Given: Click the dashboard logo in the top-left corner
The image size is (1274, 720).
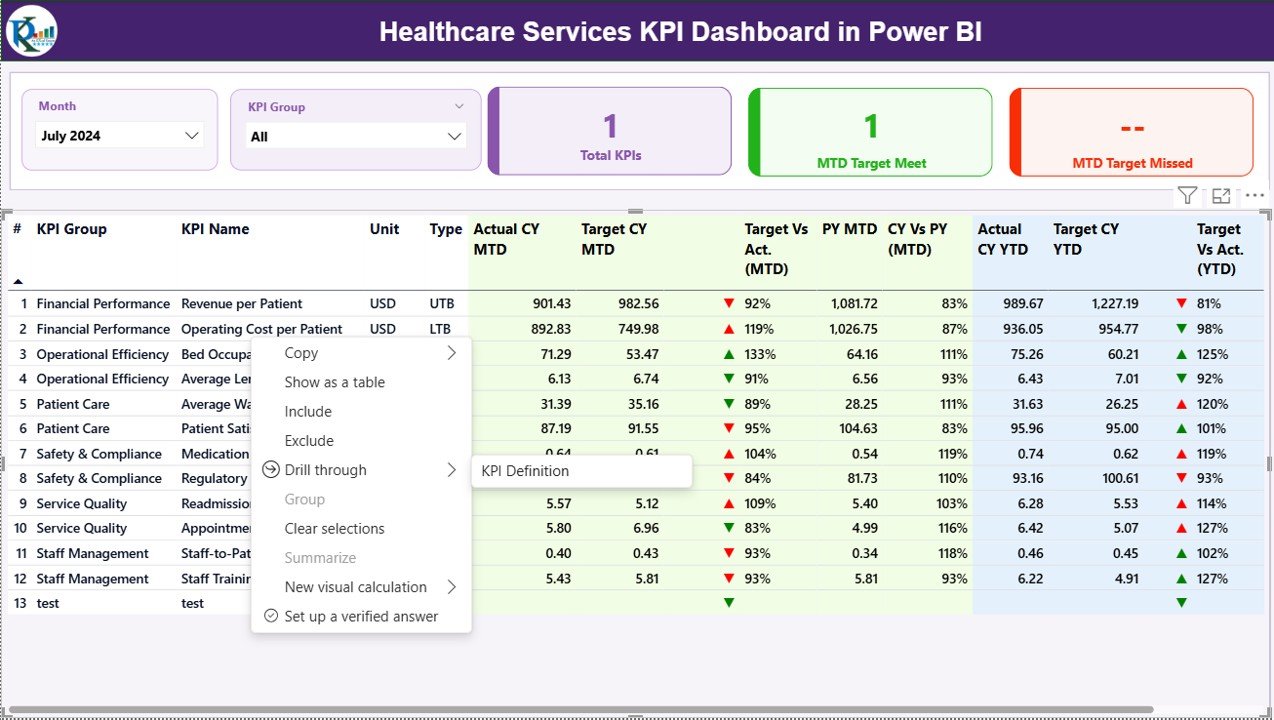Looking at the screenshot, I should pos(30,30).
